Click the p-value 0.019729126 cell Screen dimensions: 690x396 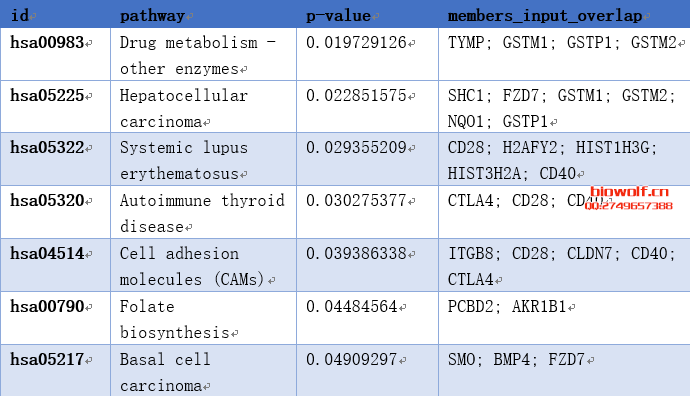[x=367, y=54]
